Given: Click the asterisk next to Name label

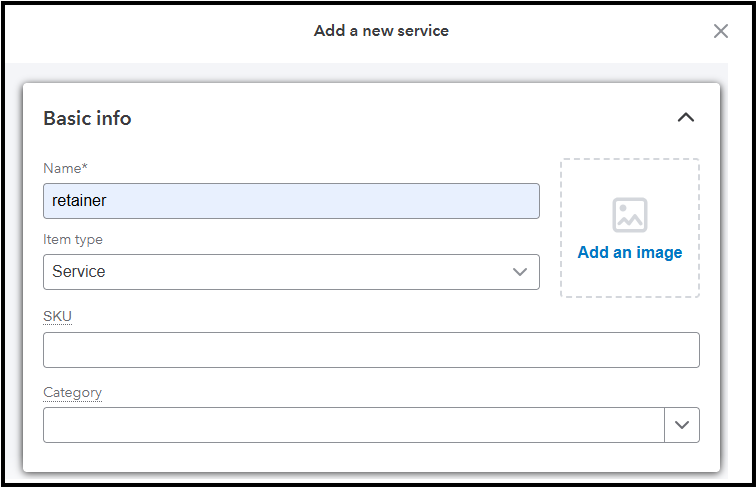Looking at the screenshot, I should point(85,167).
